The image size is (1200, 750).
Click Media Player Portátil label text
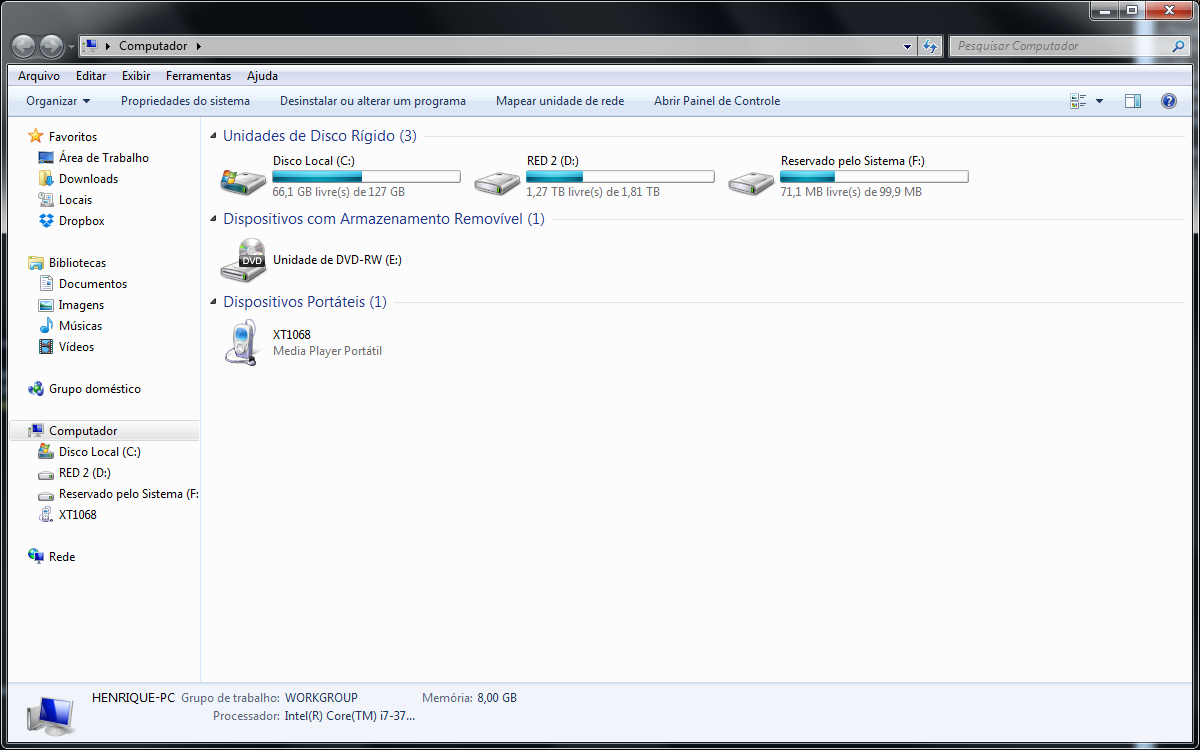tap(327, 351)
